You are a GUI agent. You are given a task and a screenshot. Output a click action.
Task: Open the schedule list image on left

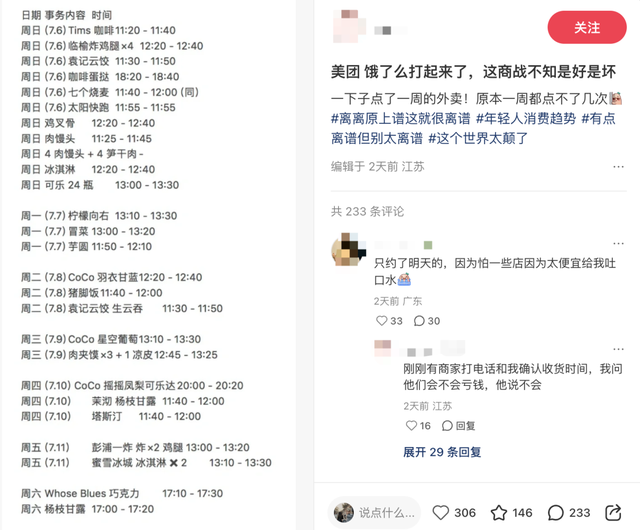click(x=149, y=265)
